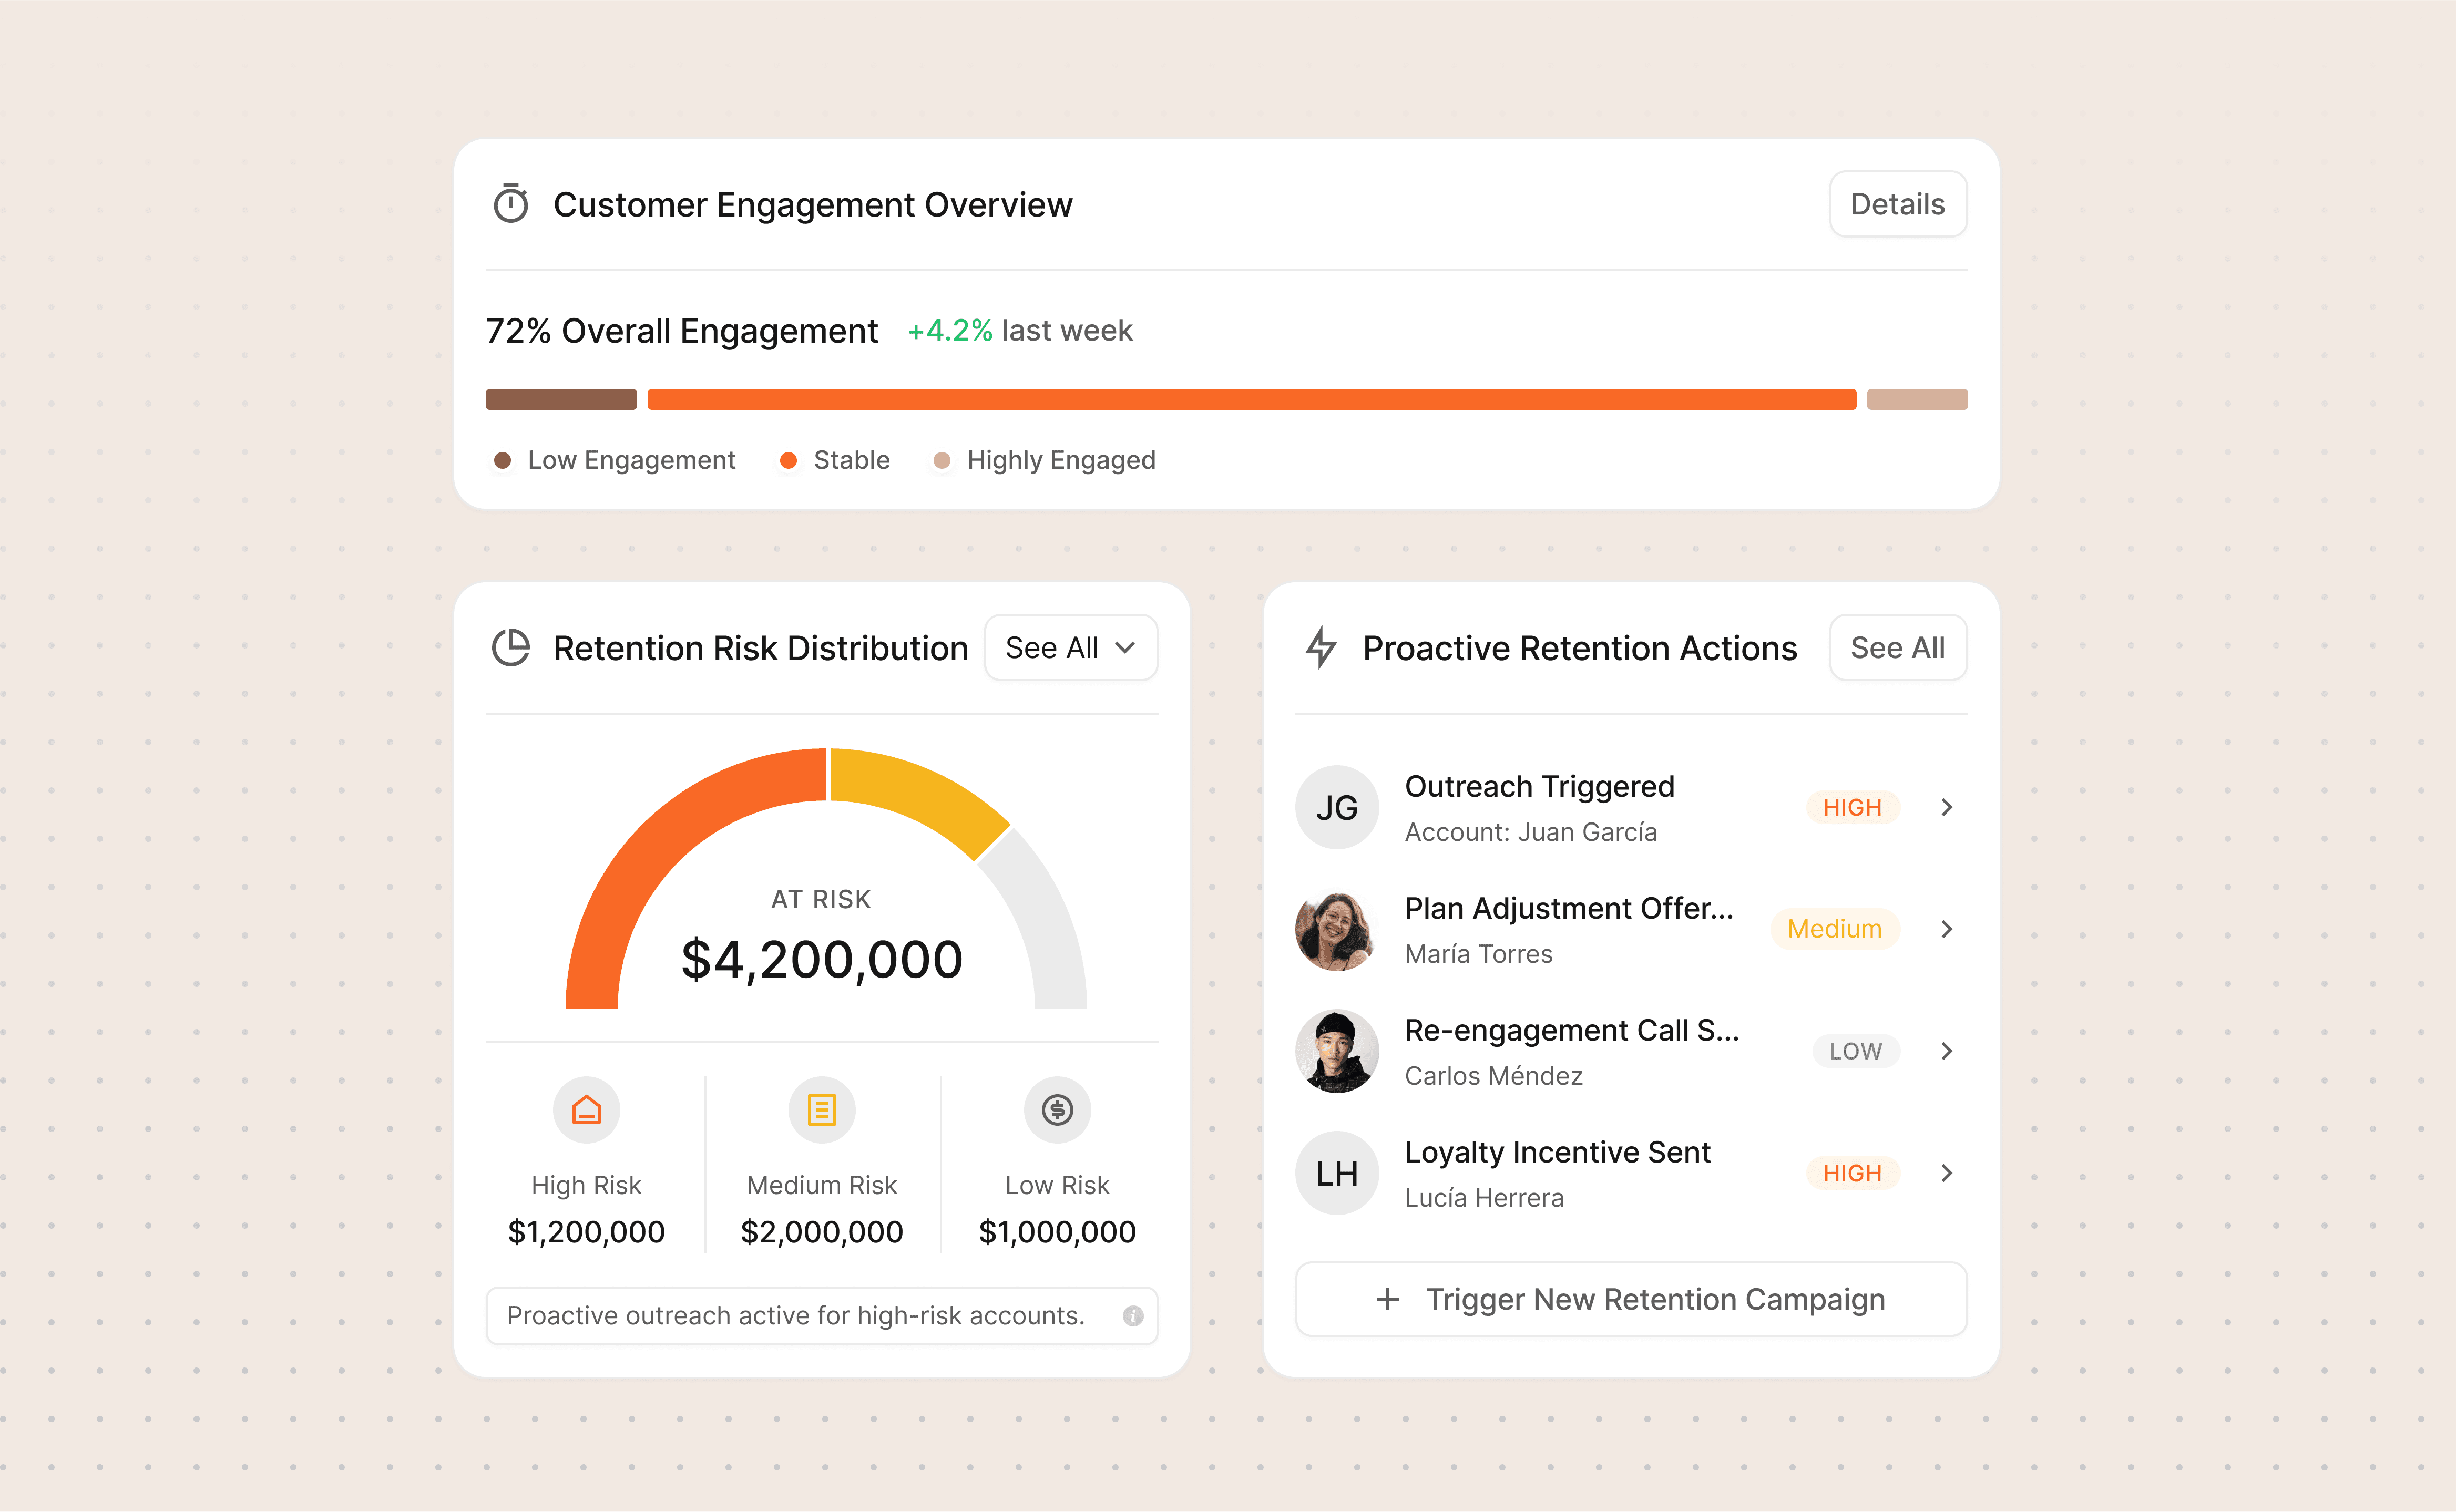Click the orange Stable segment of the engagement bar

1251,400
